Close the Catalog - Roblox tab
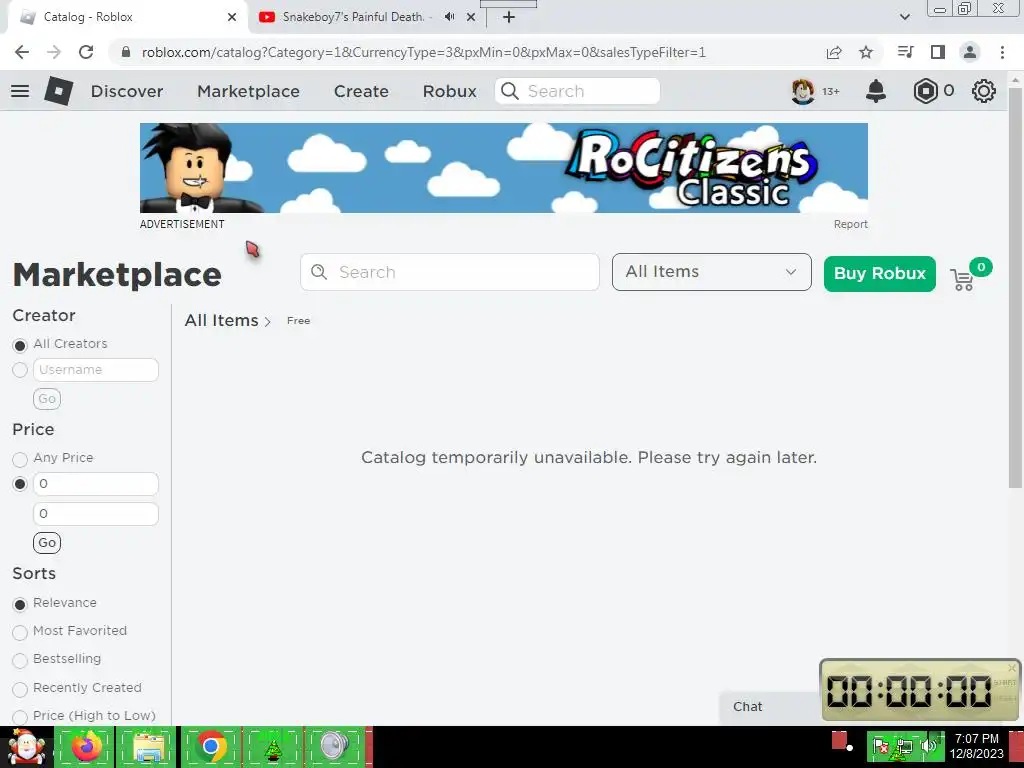The image size is (1024, 768). tap(232, 17)
